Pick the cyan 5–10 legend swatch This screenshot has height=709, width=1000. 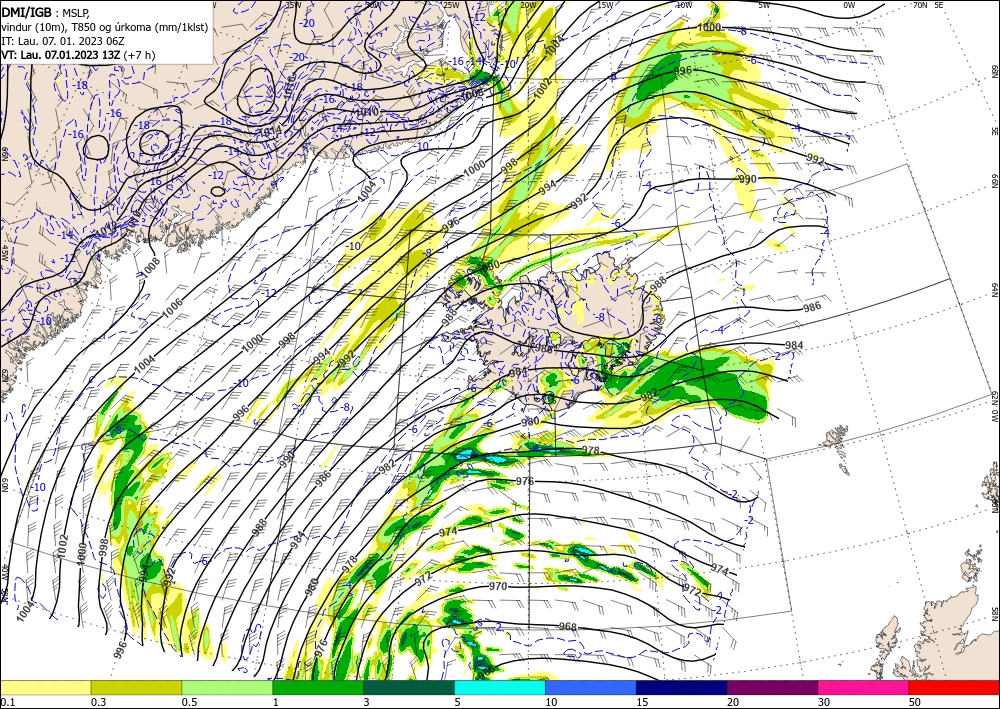click(500, 687)
